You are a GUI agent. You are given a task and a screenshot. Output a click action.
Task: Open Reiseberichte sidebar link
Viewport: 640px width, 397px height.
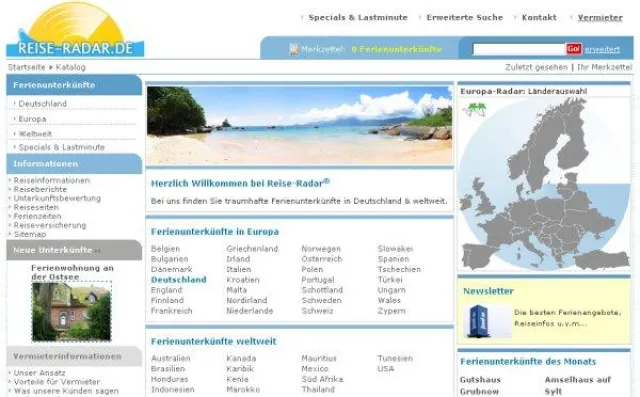tap(40, 189)
